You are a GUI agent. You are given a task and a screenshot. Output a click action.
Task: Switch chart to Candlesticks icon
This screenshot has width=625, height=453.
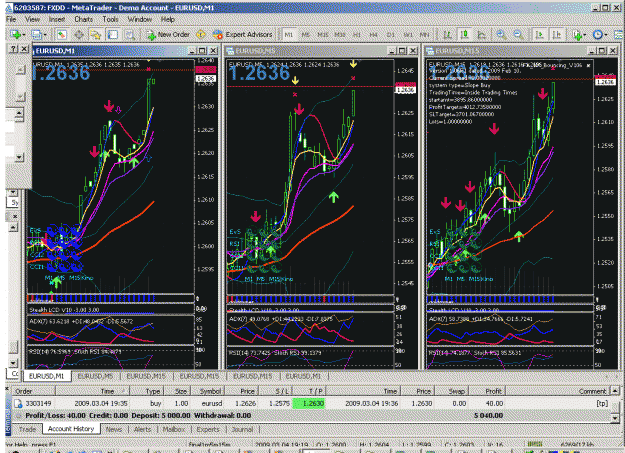pos(464,35)
